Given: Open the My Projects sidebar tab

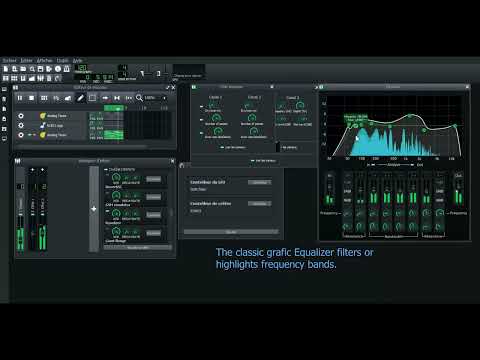Looking at the screenshot, I should 4,99.
